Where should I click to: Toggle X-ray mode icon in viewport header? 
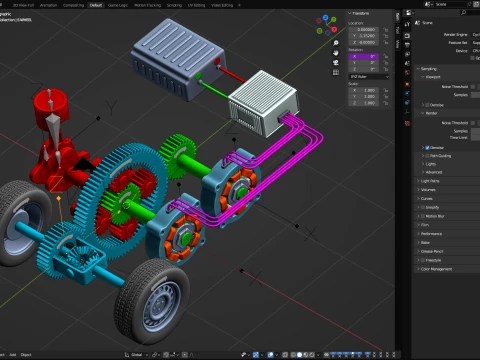(285, 355)
